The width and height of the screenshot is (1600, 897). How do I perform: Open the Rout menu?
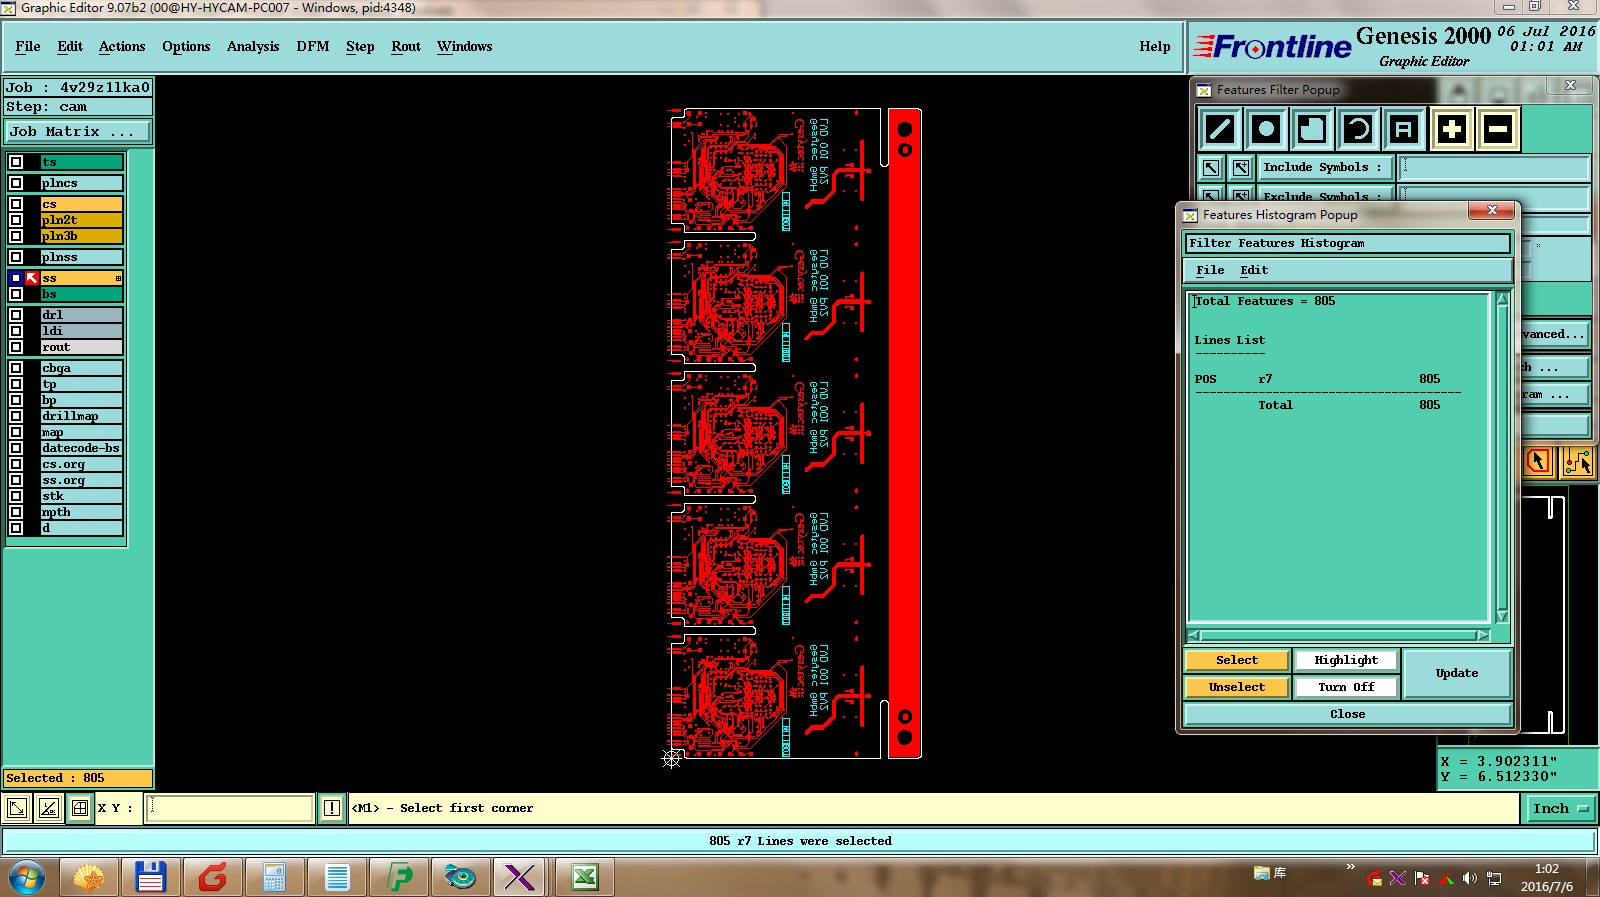pos(406,47)
